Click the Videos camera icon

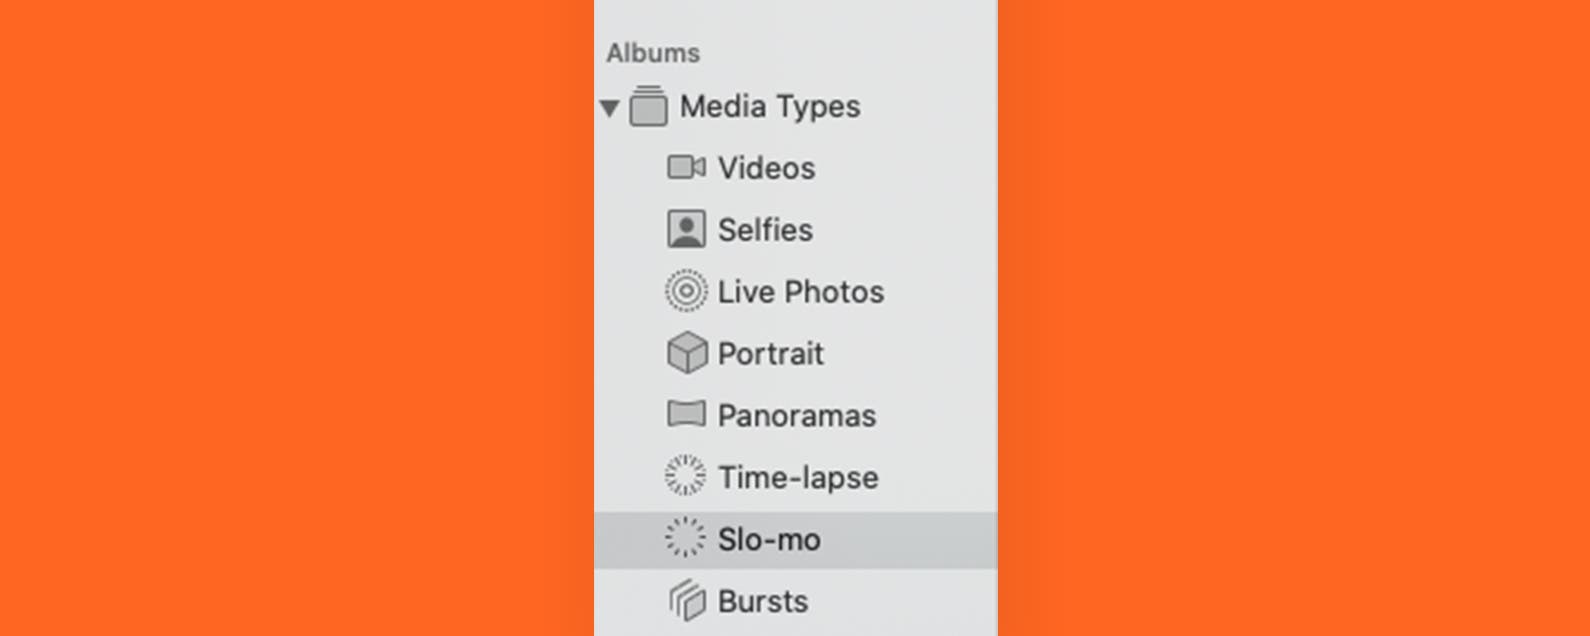[686, 167]
